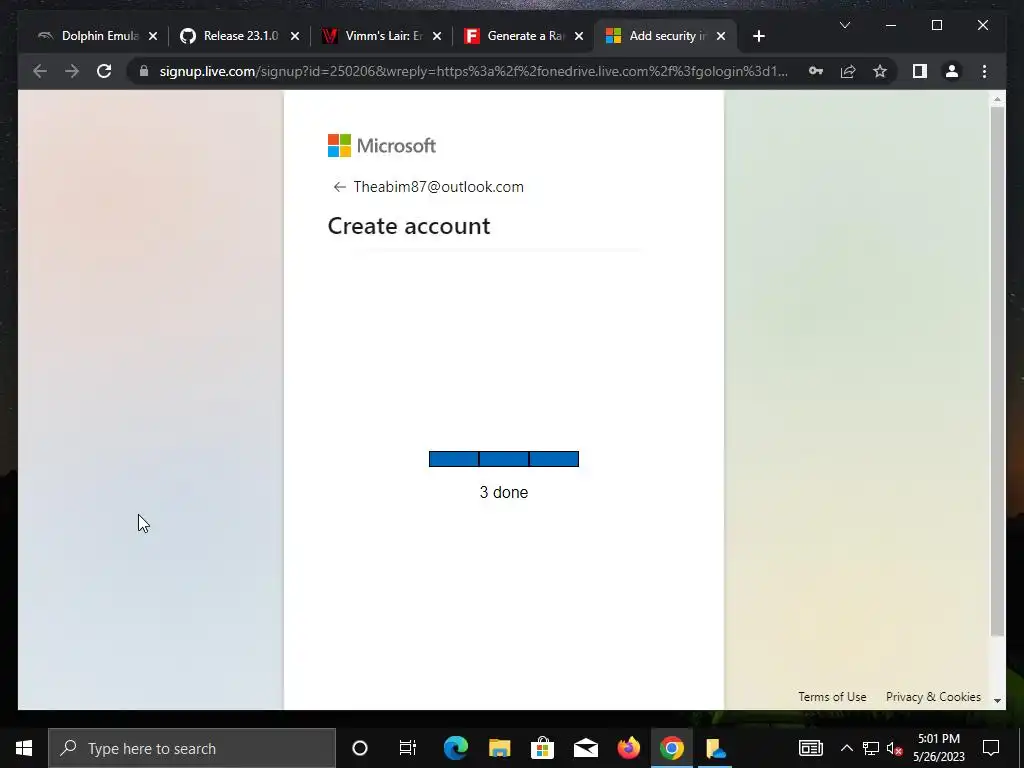Open a new browser tab
The image size is (1024, 768).
[758, 37]
